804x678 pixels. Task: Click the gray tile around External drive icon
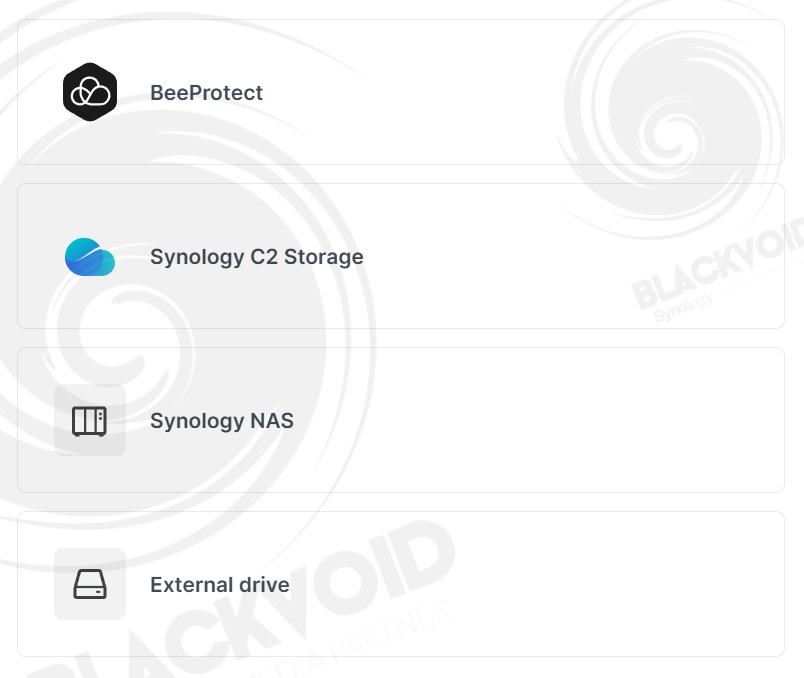(90, 584)
